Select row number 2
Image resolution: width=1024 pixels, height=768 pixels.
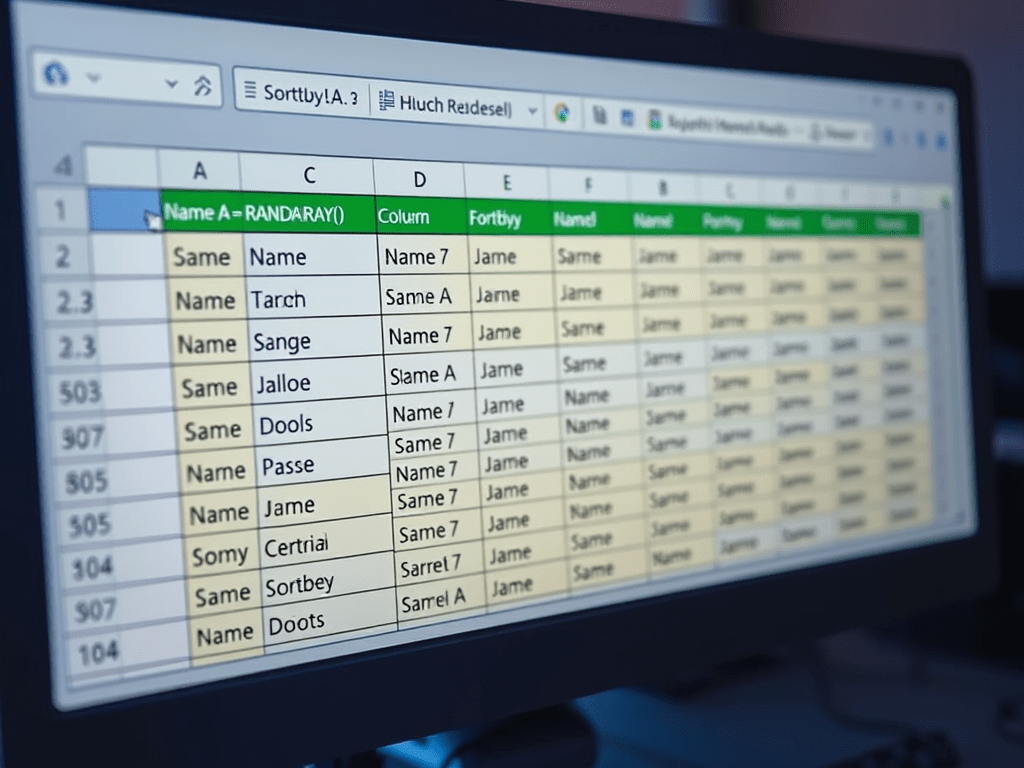pyautogui.click(x=62, y=257)
